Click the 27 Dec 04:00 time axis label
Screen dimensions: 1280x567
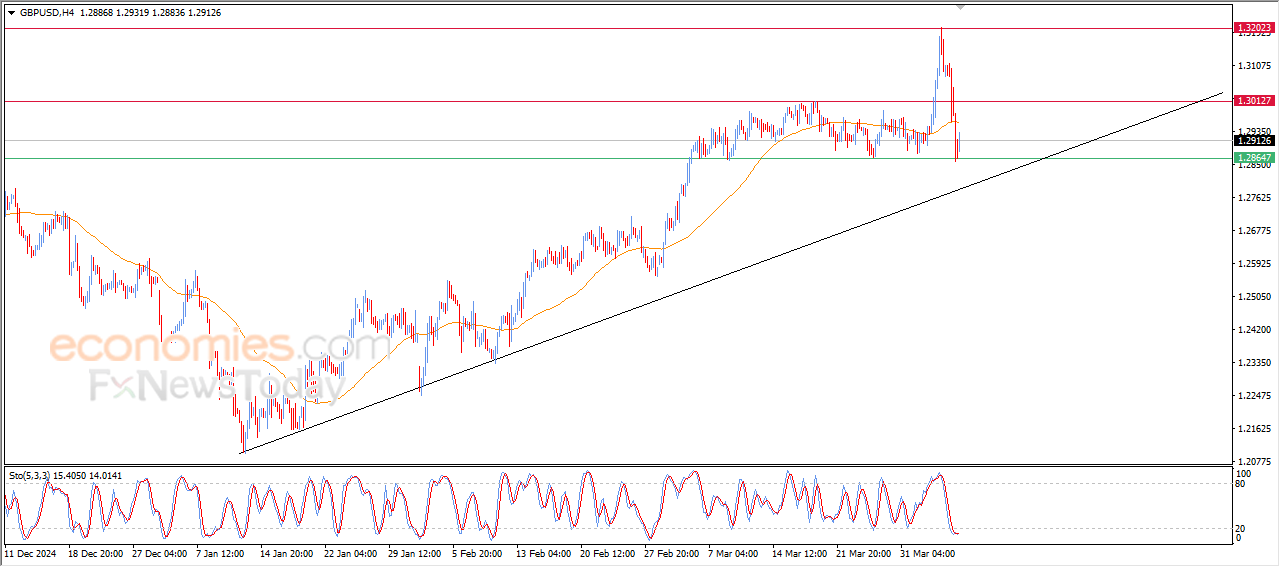pyautogui.click(x=159, y=552)
